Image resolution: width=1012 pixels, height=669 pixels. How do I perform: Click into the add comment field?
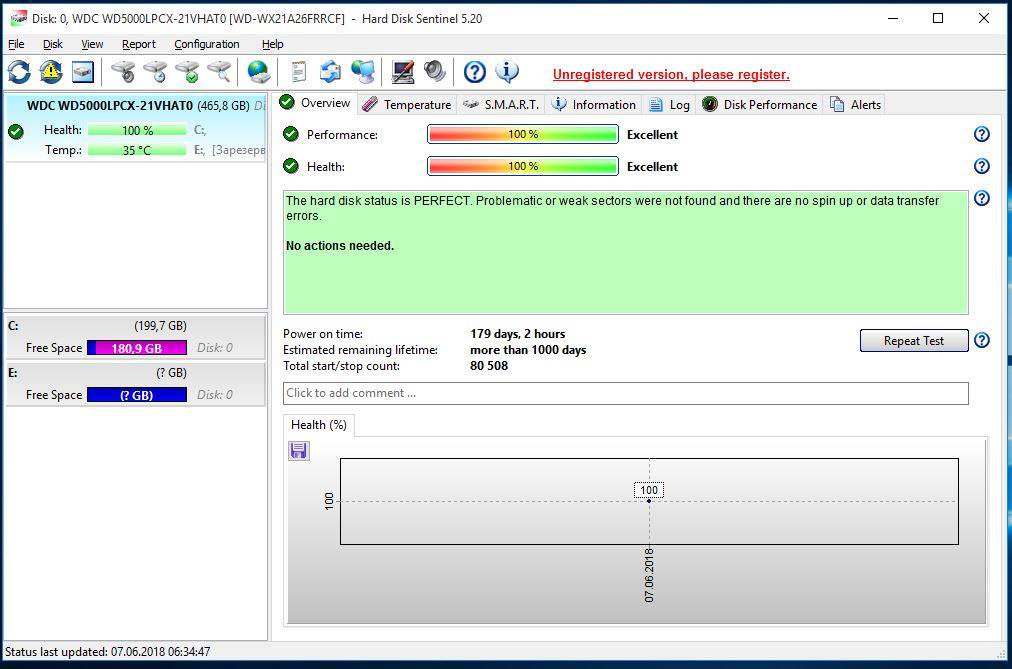coord(625,393)
